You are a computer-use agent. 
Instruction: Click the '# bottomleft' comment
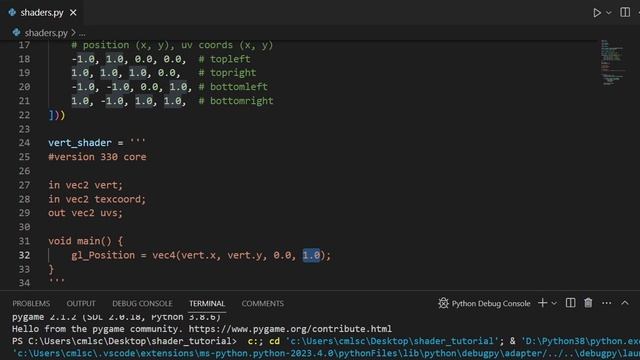(233, 87)
